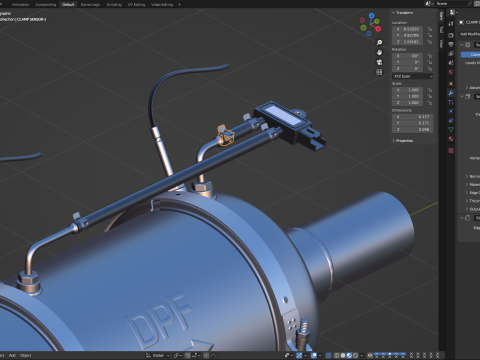Open the Material properties tab icon
The width and height of the screenshot is (480, 360).
pos(451,139)
